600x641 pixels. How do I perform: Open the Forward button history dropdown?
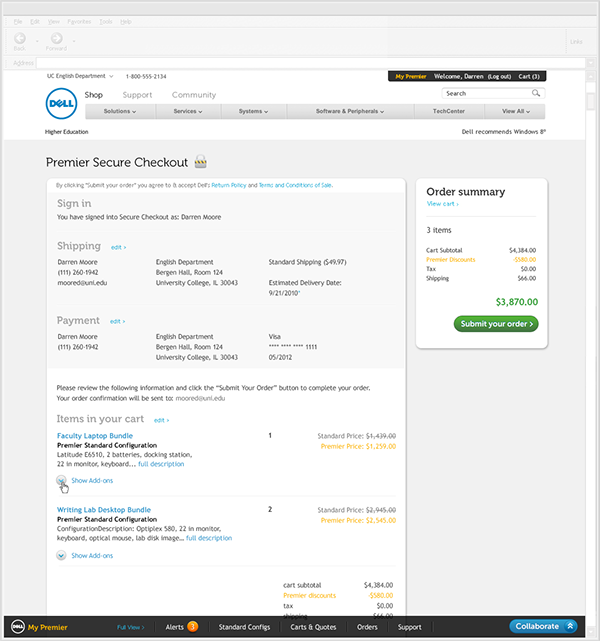pos(74,41)
